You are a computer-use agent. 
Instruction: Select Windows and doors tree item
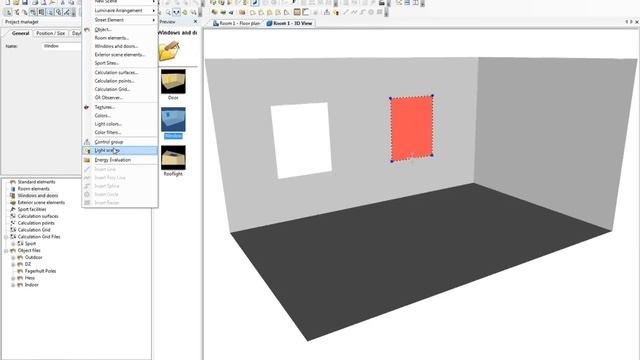point(38,196)
